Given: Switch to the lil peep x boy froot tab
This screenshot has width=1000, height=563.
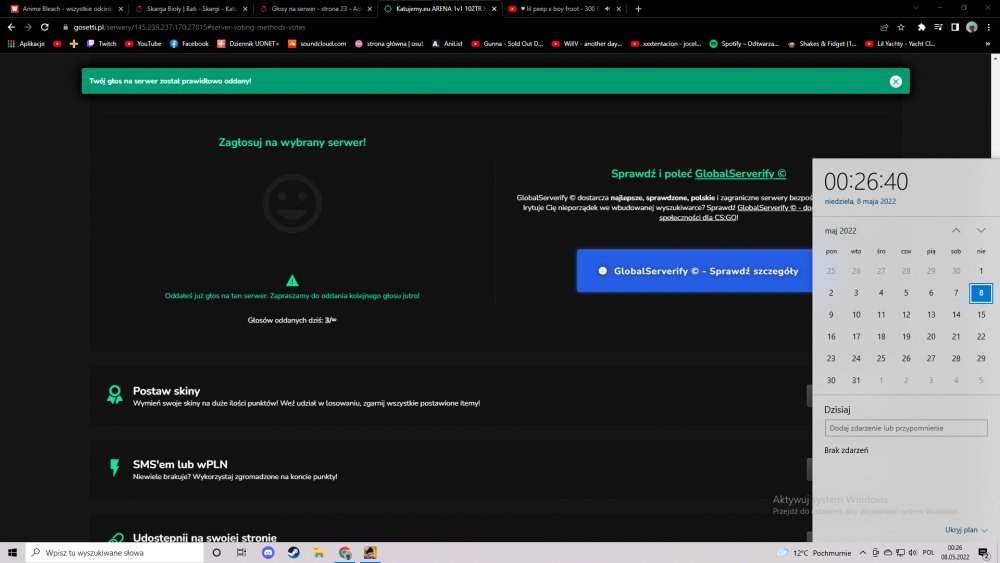Looking at the screenshot, I should [x=562, y=9].
